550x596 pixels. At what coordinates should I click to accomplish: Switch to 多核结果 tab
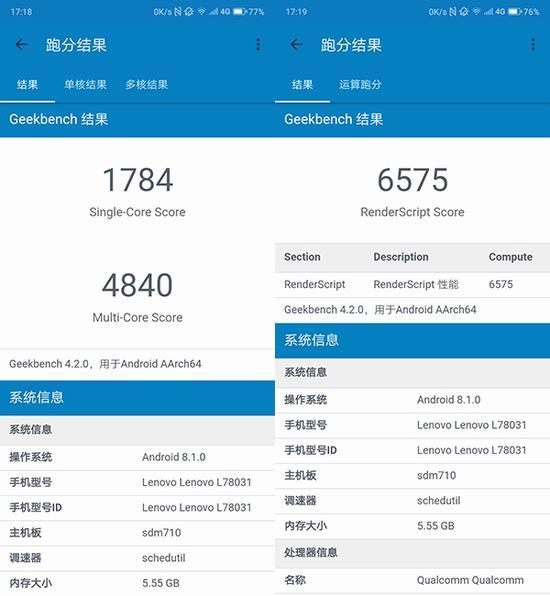[147, 84]
